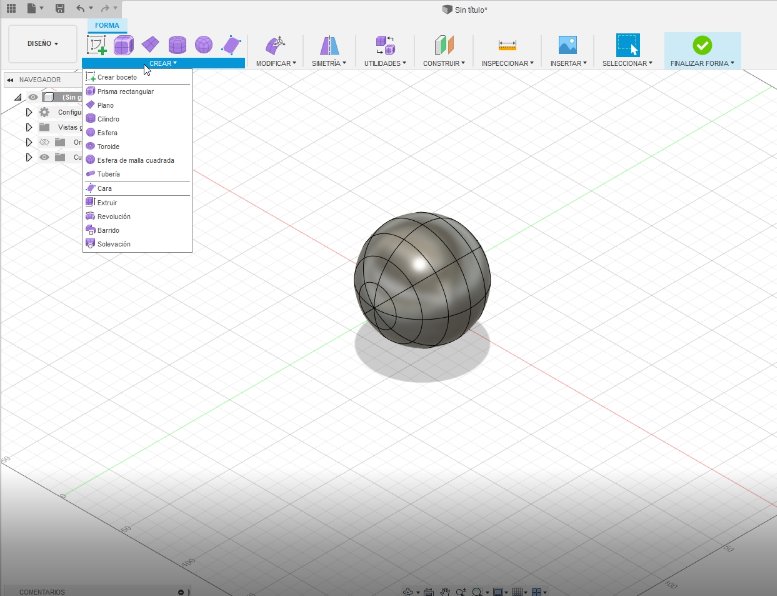Click the save disk icon
This screenshot has height=596, width=777.
point(60,8)
